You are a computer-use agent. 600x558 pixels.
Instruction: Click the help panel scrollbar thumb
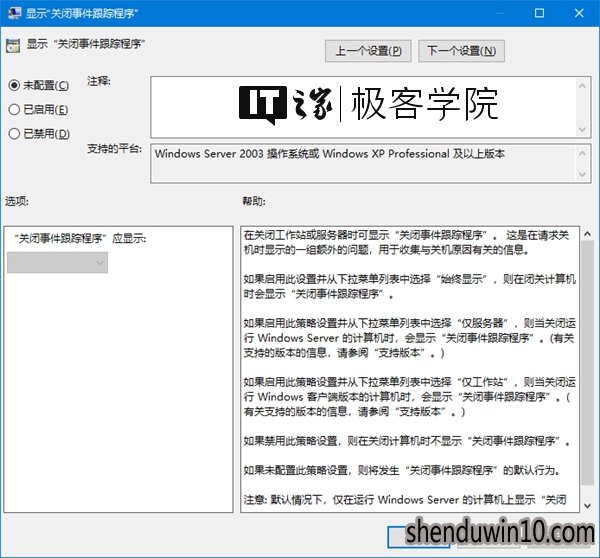click(x=587, y=363)
